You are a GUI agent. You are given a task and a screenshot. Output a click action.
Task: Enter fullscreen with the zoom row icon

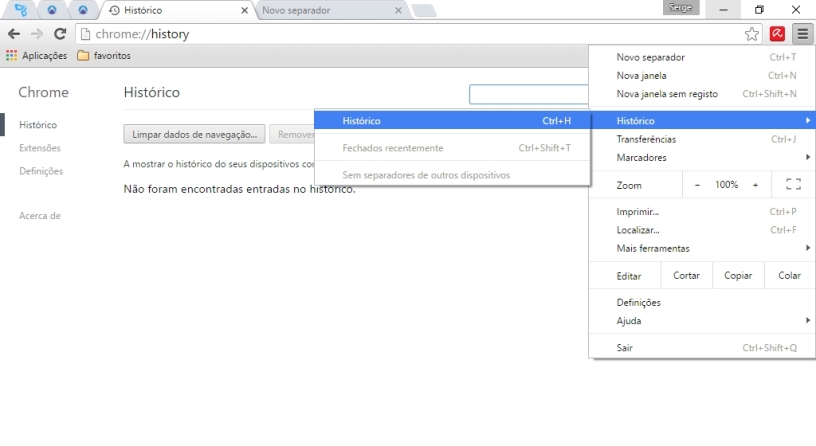click(x=793, y=184)
